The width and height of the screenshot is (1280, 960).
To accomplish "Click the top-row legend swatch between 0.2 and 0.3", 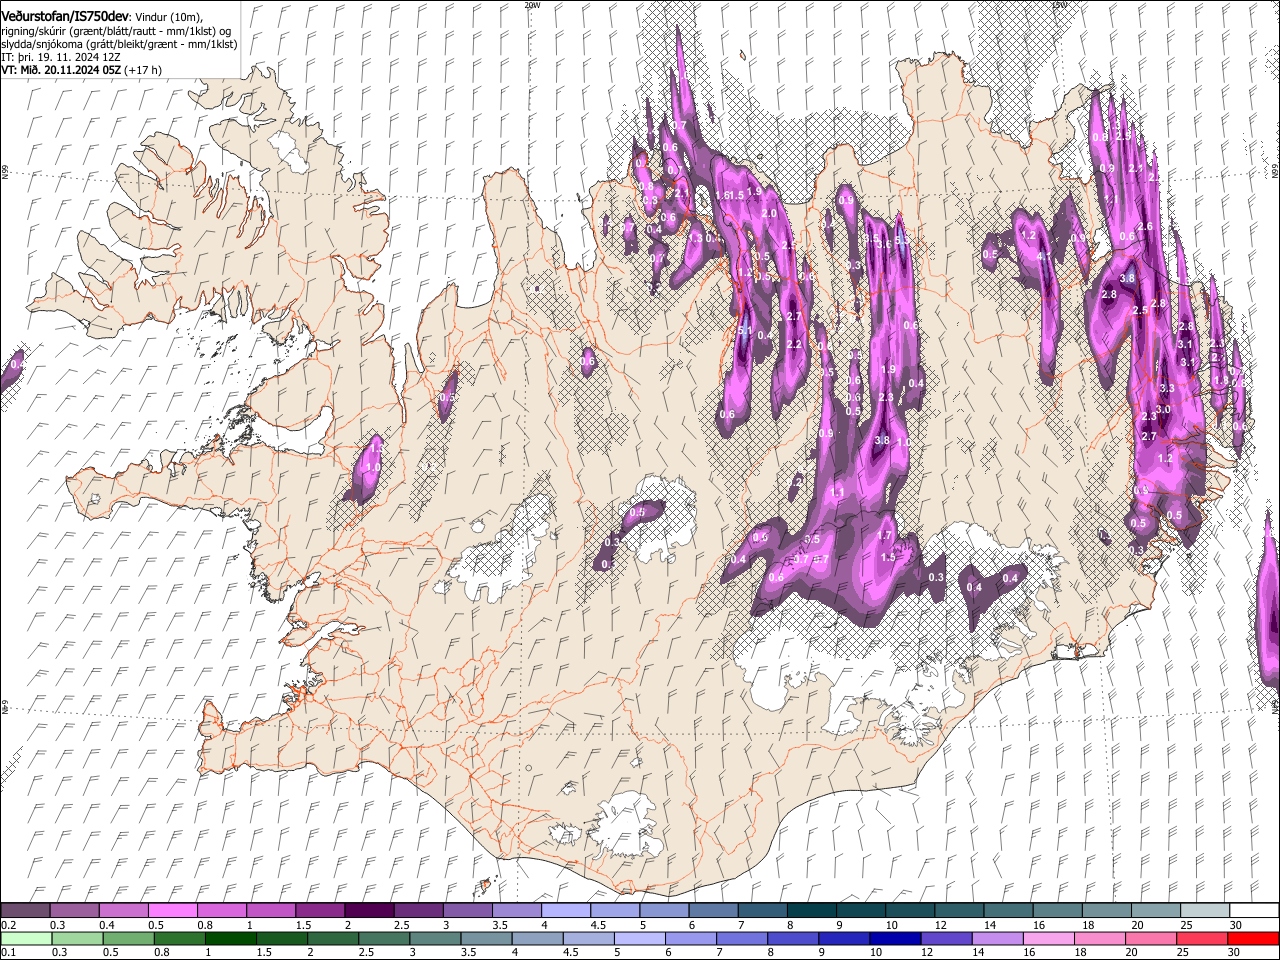I will [25, 911].
